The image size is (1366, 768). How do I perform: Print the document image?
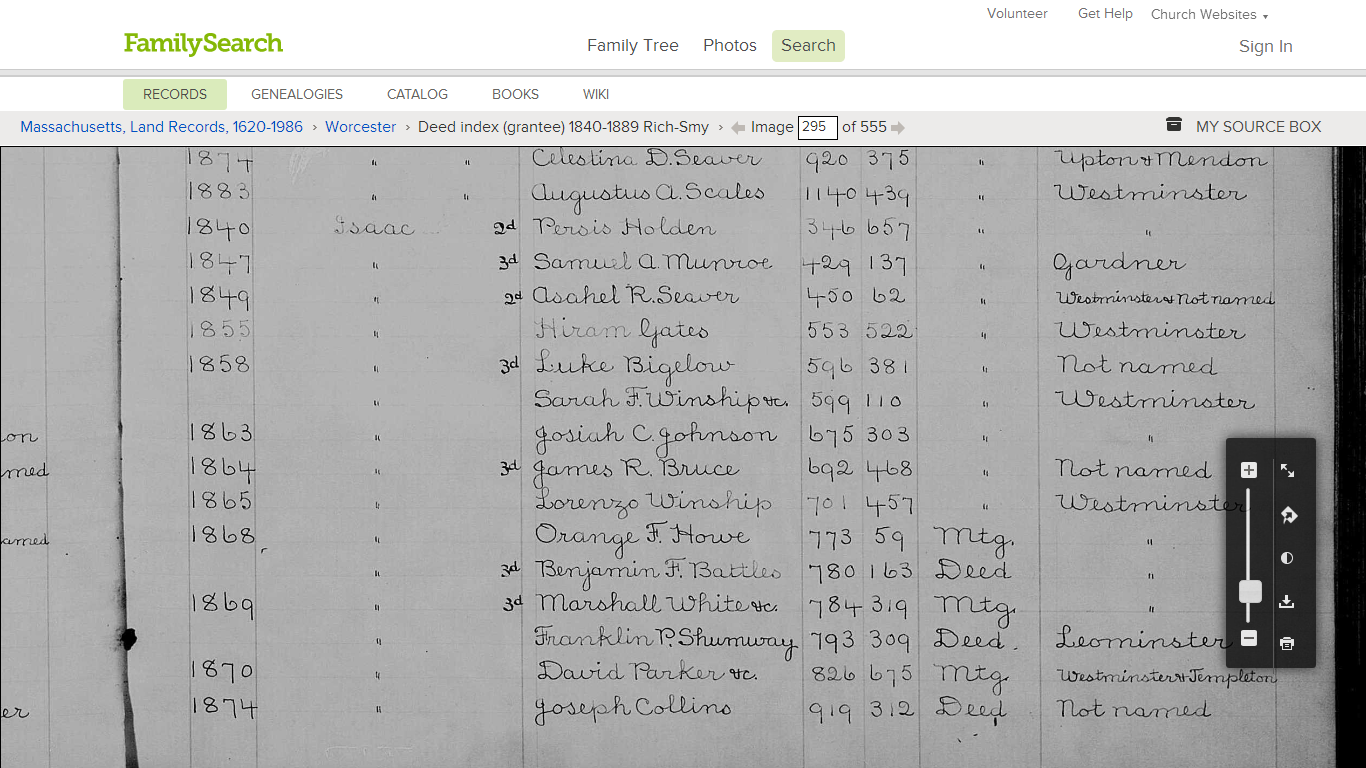coord(1287,643)
